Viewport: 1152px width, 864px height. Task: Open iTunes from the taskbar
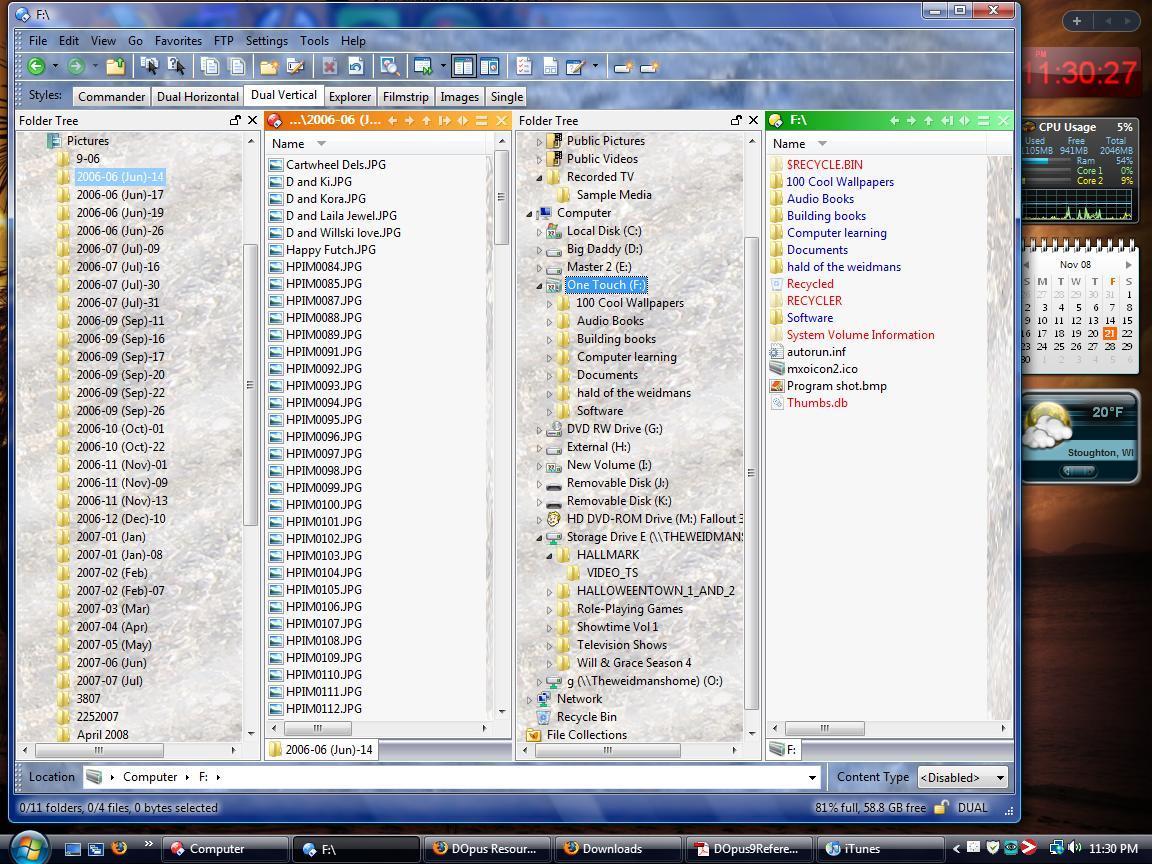pyautogui.click(x=860, y=849)
